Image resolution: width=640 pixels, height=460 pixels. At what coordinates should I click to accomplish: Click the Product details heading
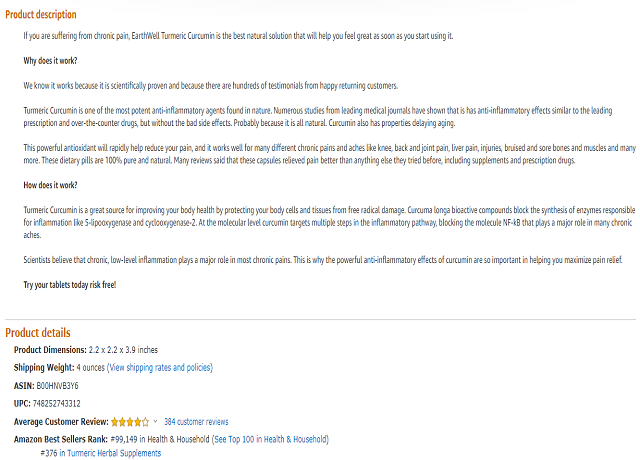(38, 332)
